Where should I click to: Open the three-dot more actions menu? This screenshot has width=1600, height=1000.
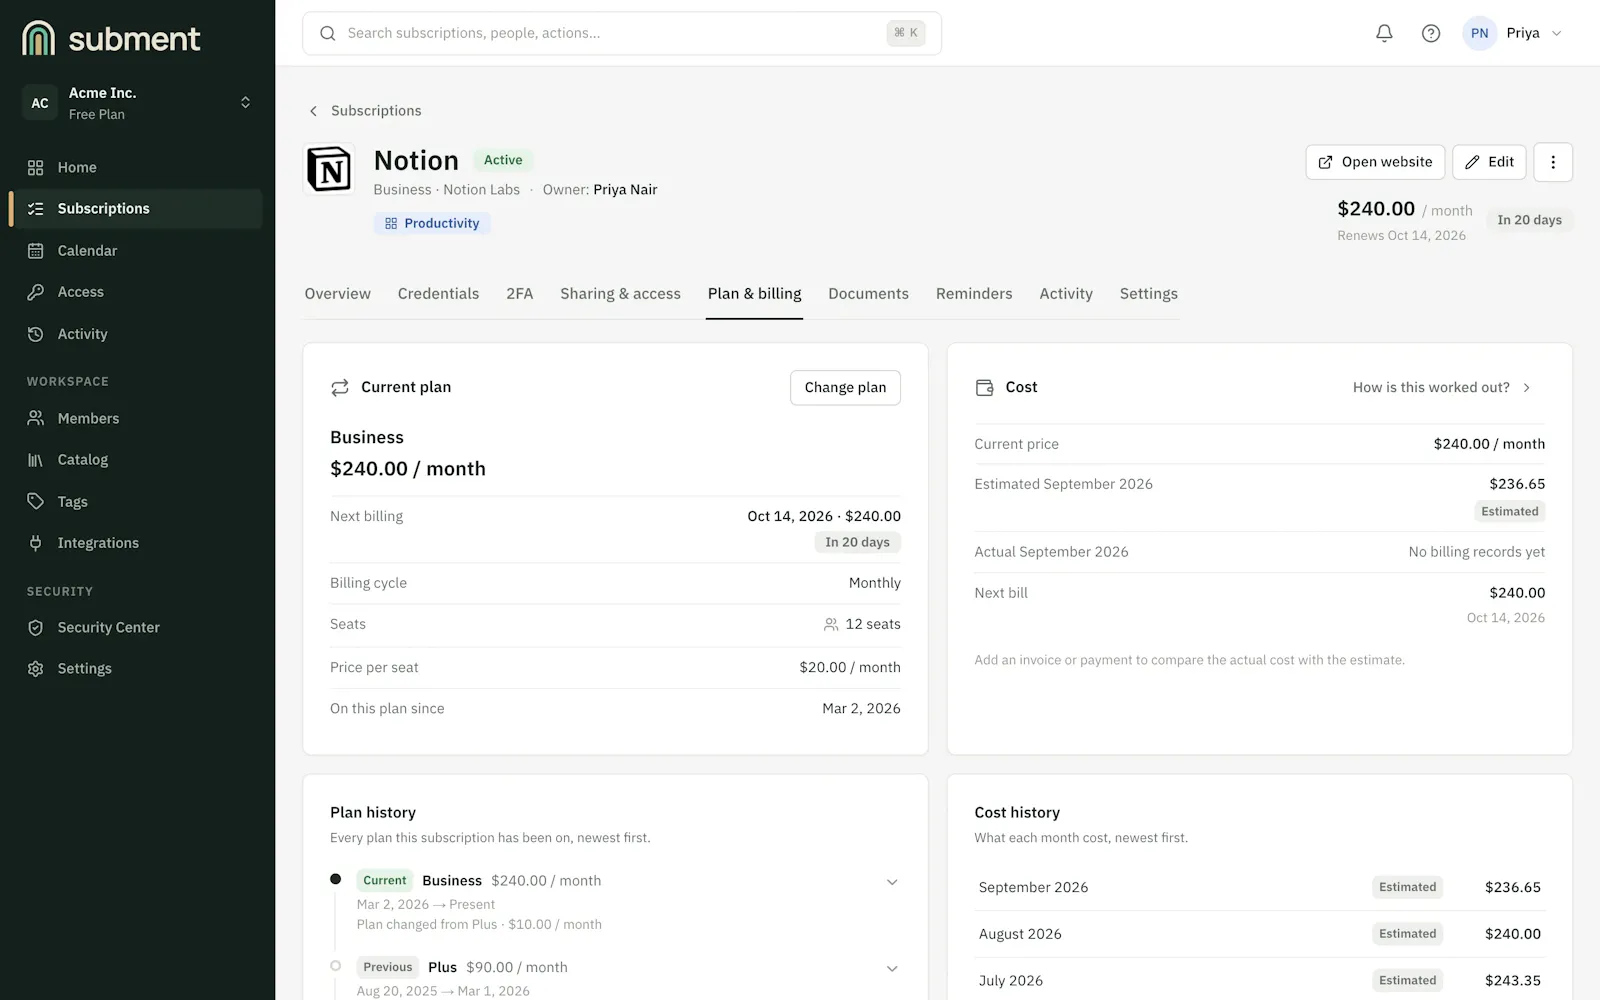click(1553, 162)
